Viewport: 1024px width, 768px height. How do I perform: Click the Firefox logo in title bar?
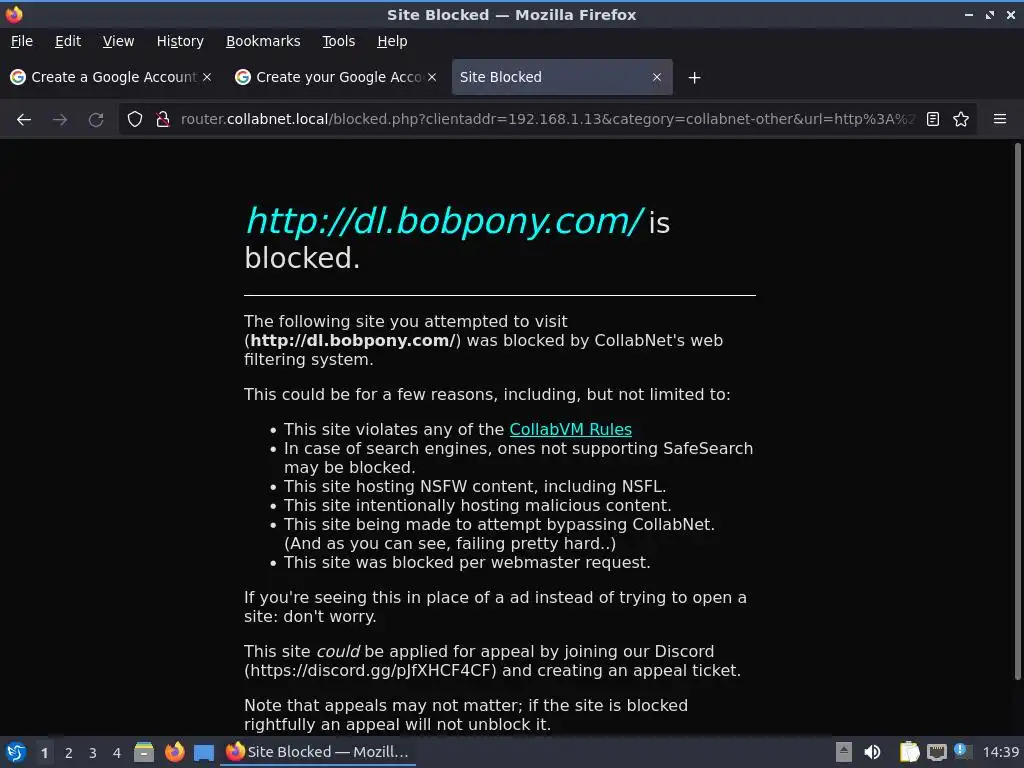(14, 14)
